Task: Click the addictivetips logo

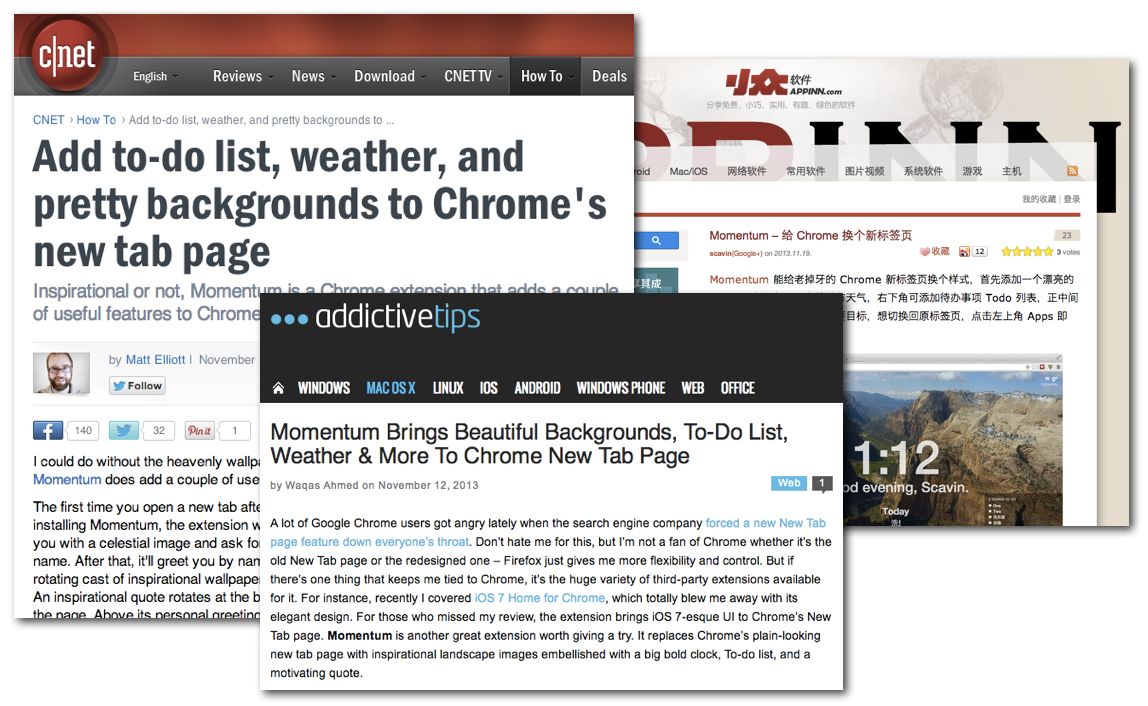Action: pos(376,318)
